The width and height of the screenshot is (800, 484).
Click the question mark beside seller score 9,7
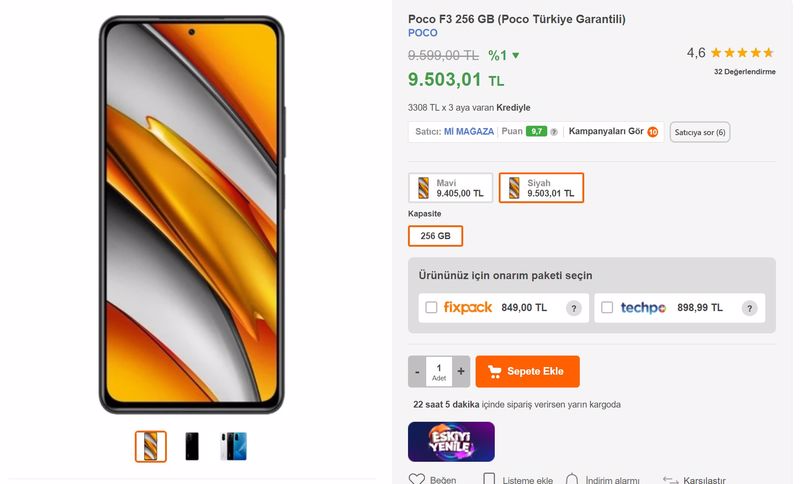pos(553,132)
